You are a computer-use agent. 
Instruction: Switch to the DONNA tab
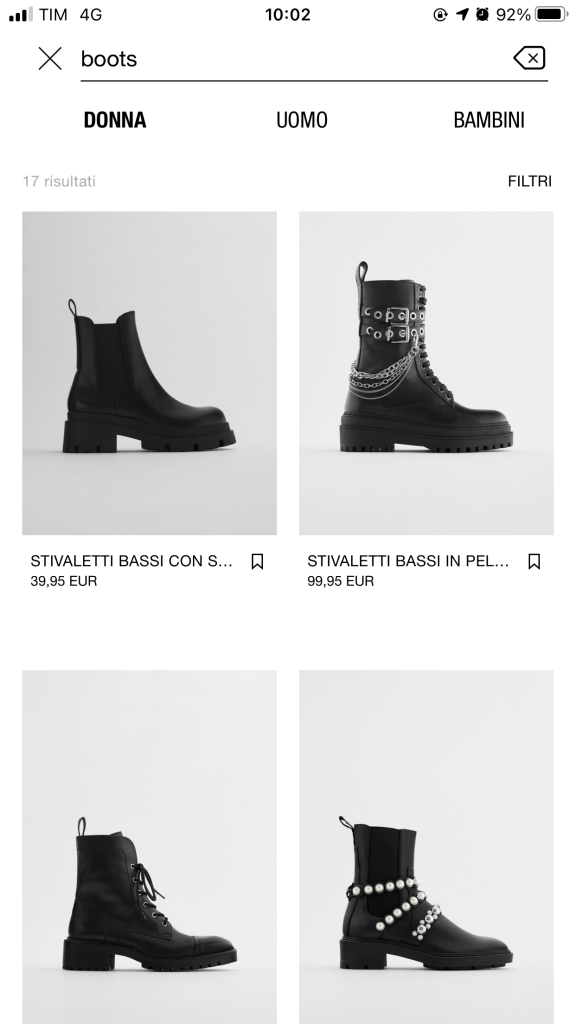coord(115,120)
